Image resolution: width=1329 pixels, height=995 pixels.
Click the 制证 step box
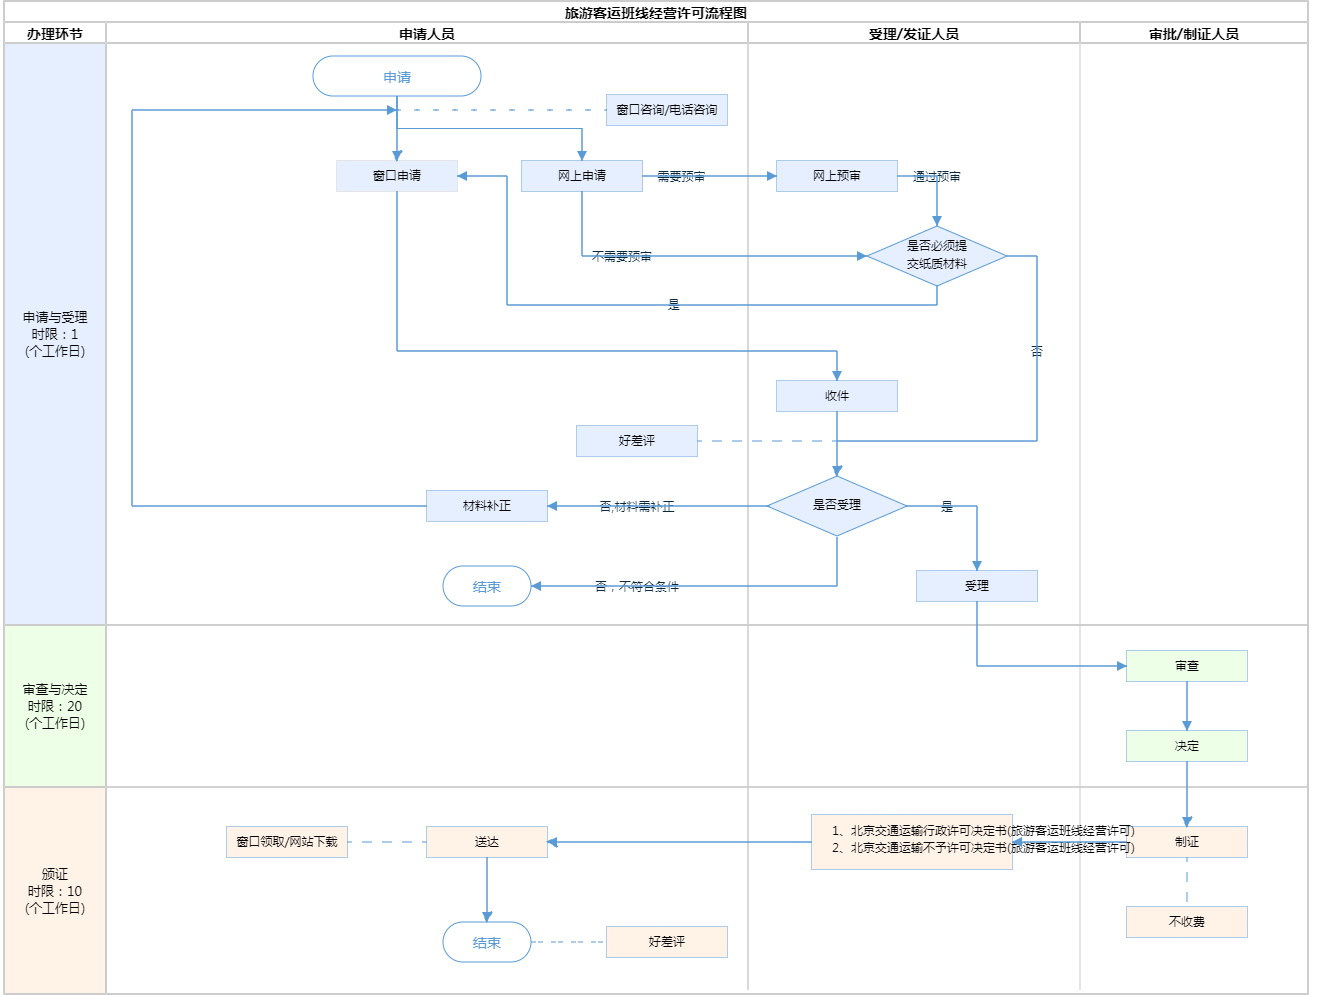point(1187,842)
